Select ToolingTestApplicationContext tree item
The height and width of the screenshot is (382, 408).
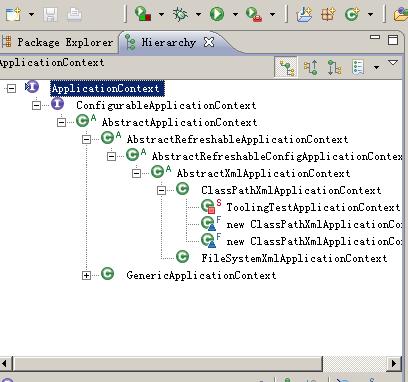(x=313, y=207)
